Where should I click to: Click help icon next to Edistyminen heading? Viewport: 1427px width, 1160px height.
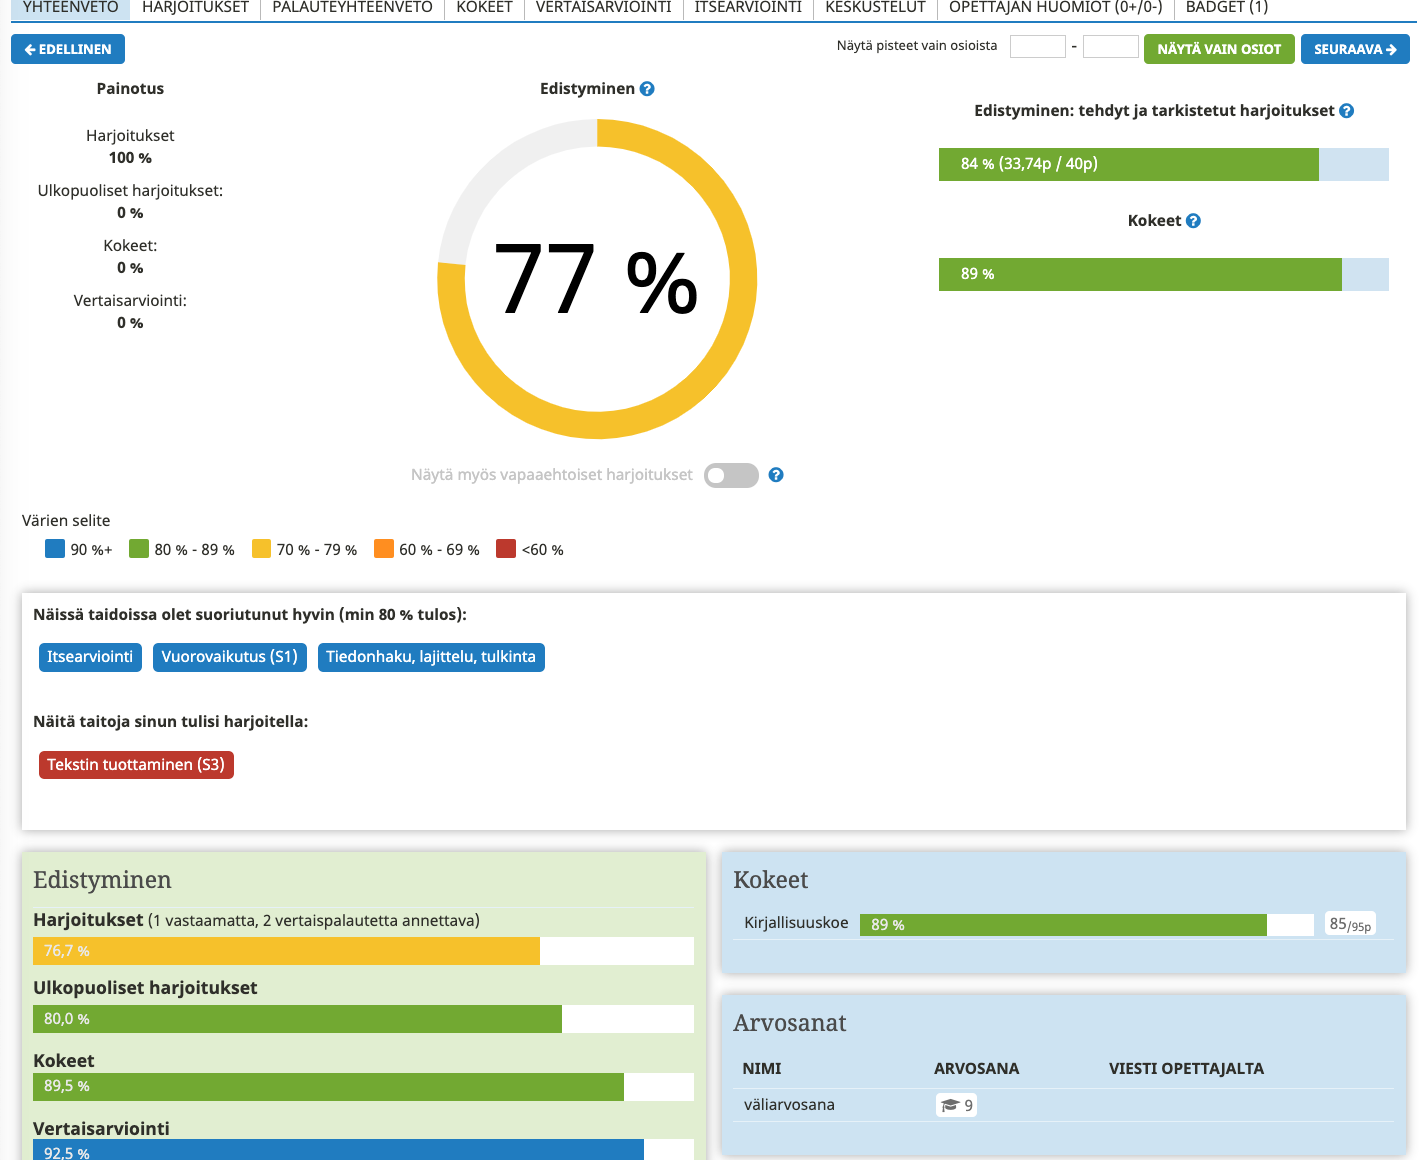coord(647,89)
